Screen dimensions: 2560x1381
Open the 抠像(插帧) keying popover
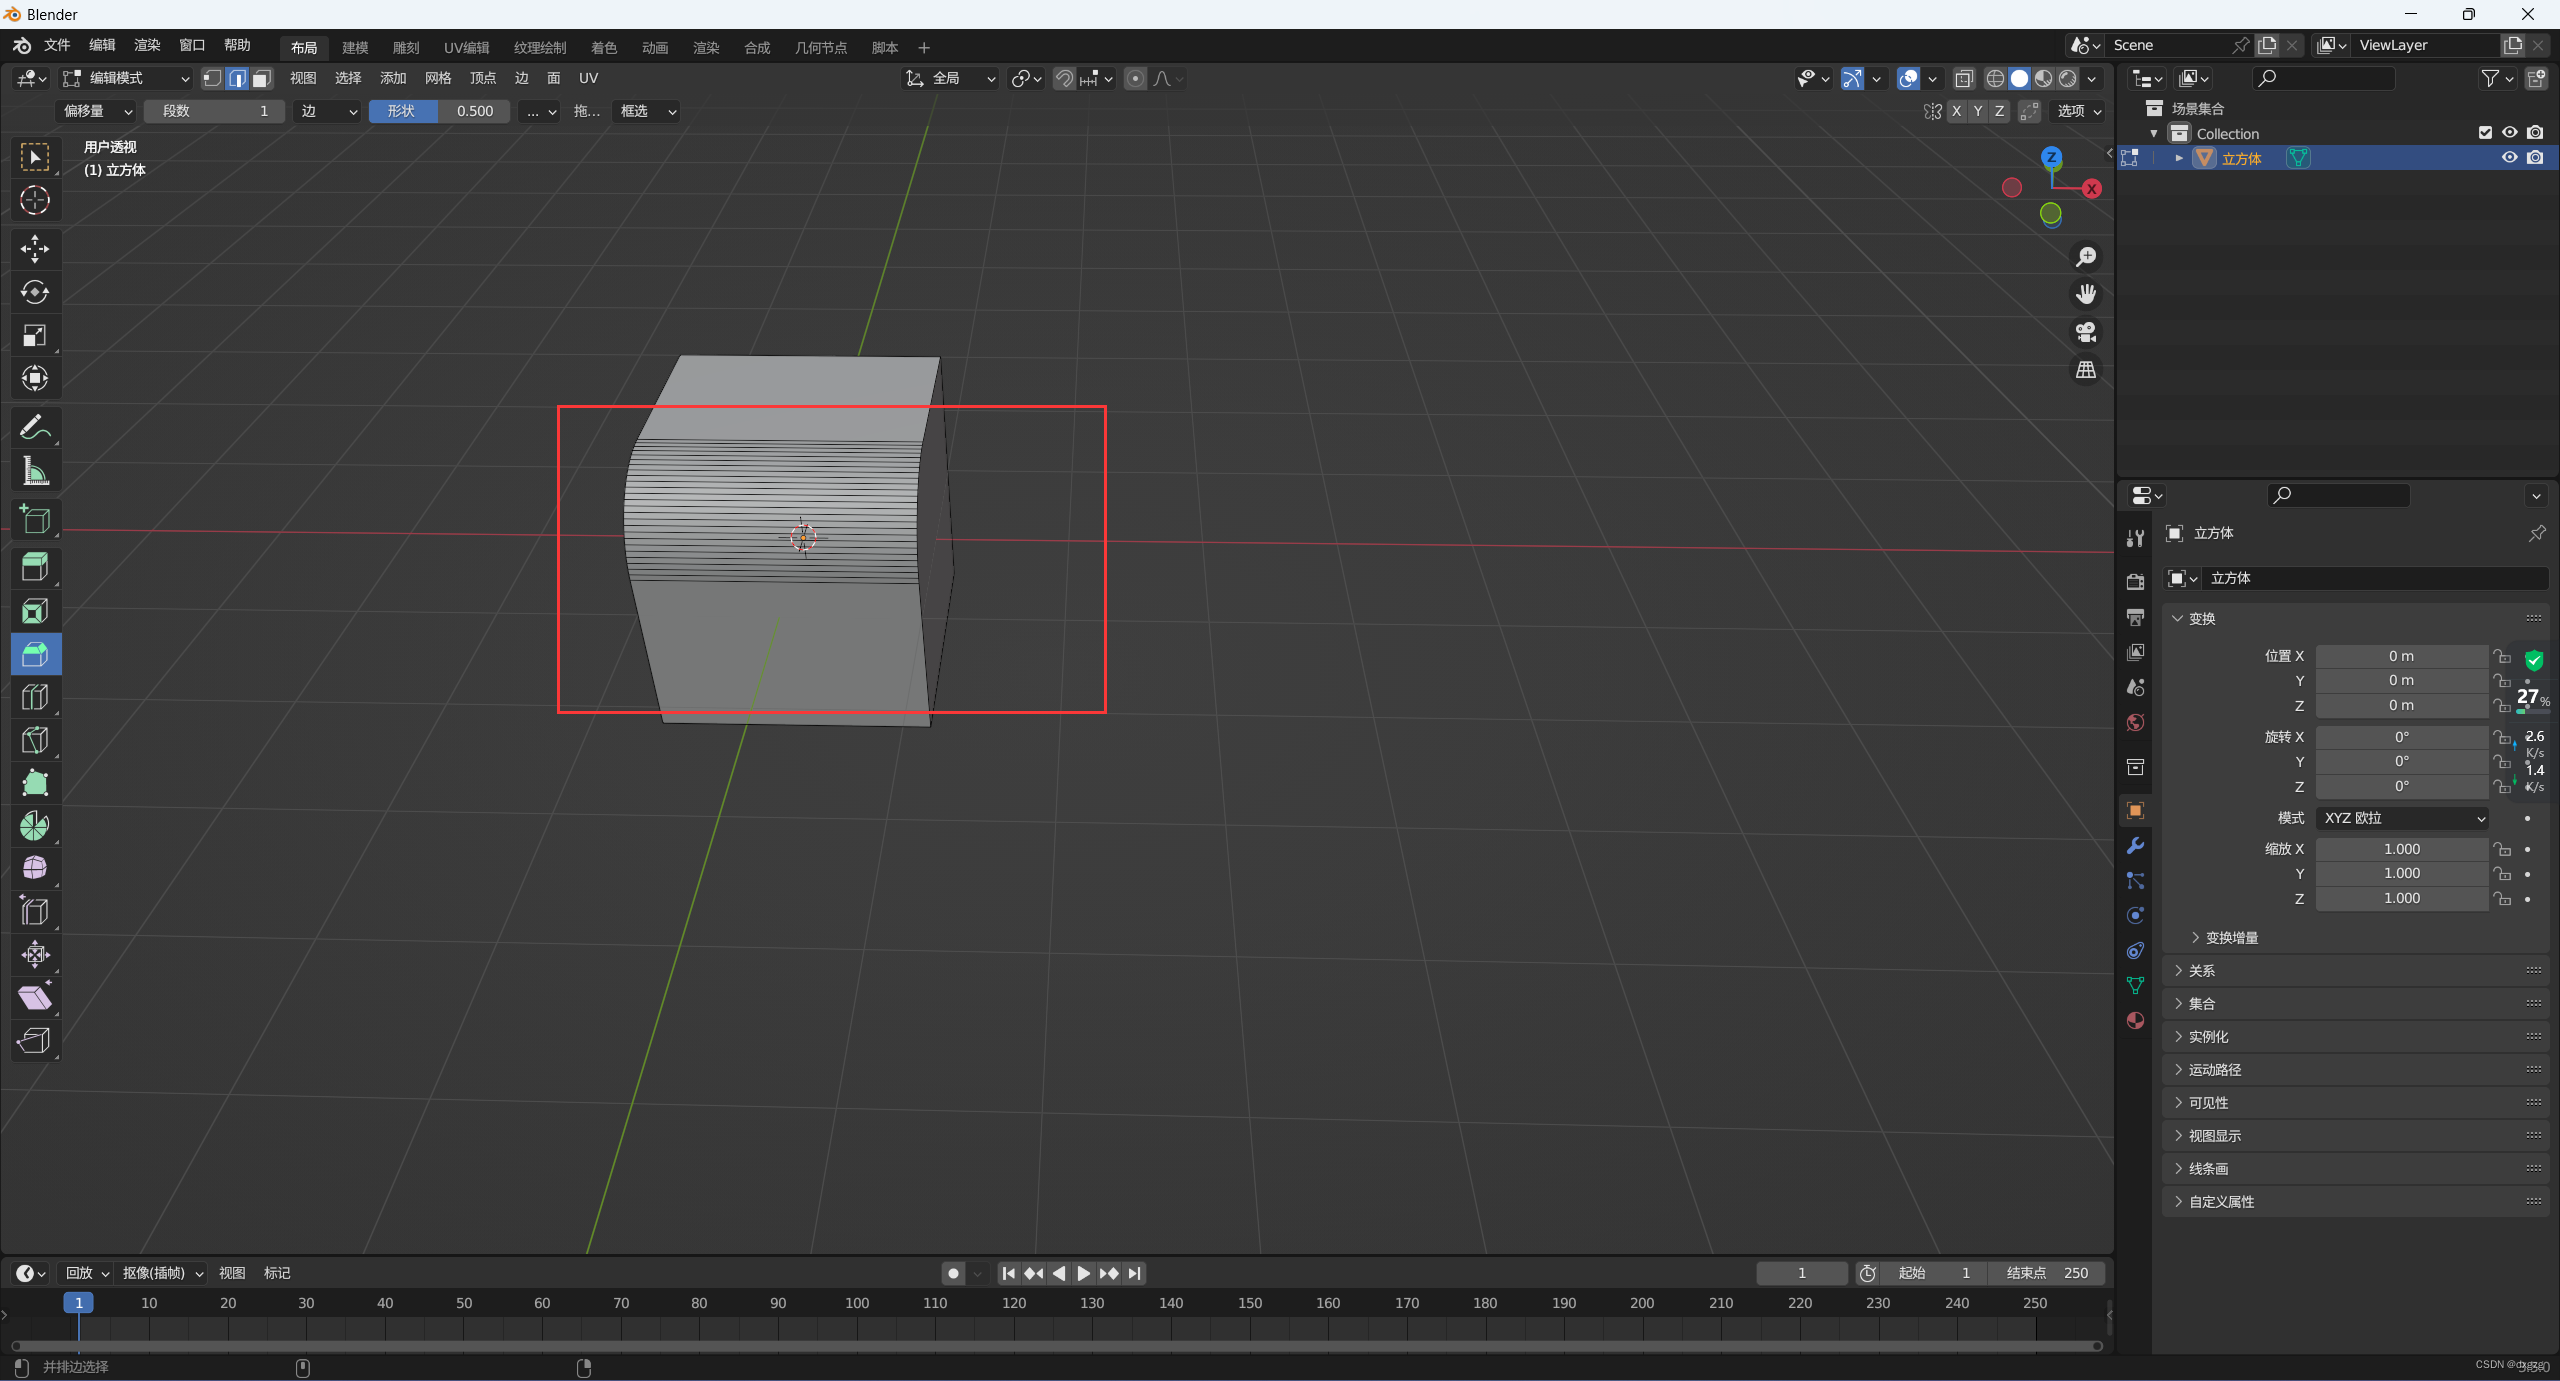[163, 1273]
